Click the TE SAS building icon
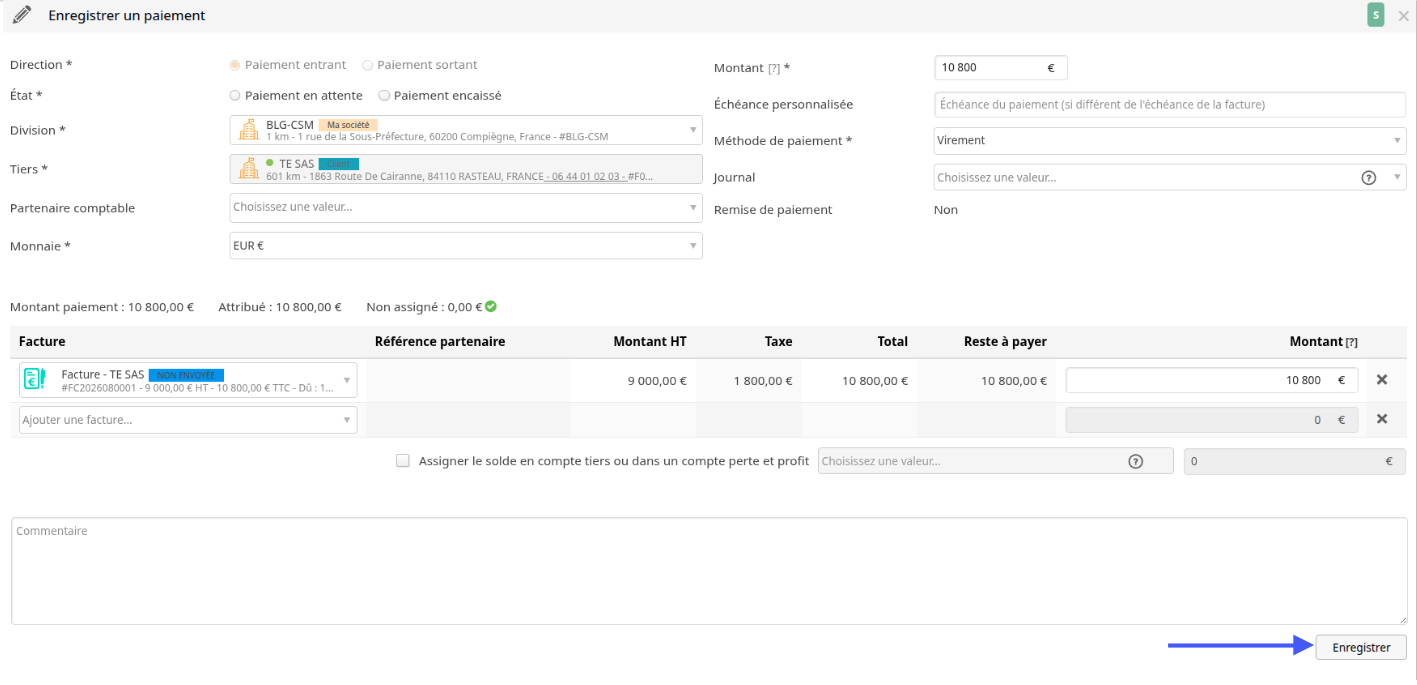Viewport: 1417px width, 685px height. [248, 169]
